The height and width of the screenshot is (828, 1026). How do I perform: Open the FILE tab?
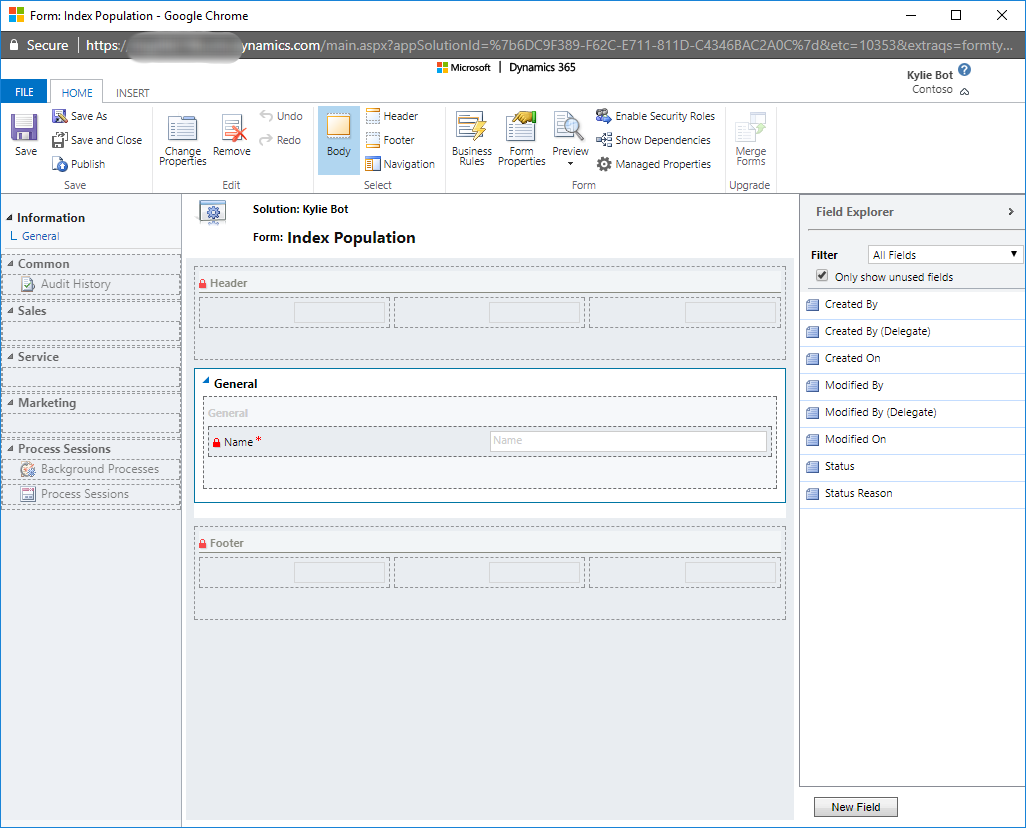point(24,92)
